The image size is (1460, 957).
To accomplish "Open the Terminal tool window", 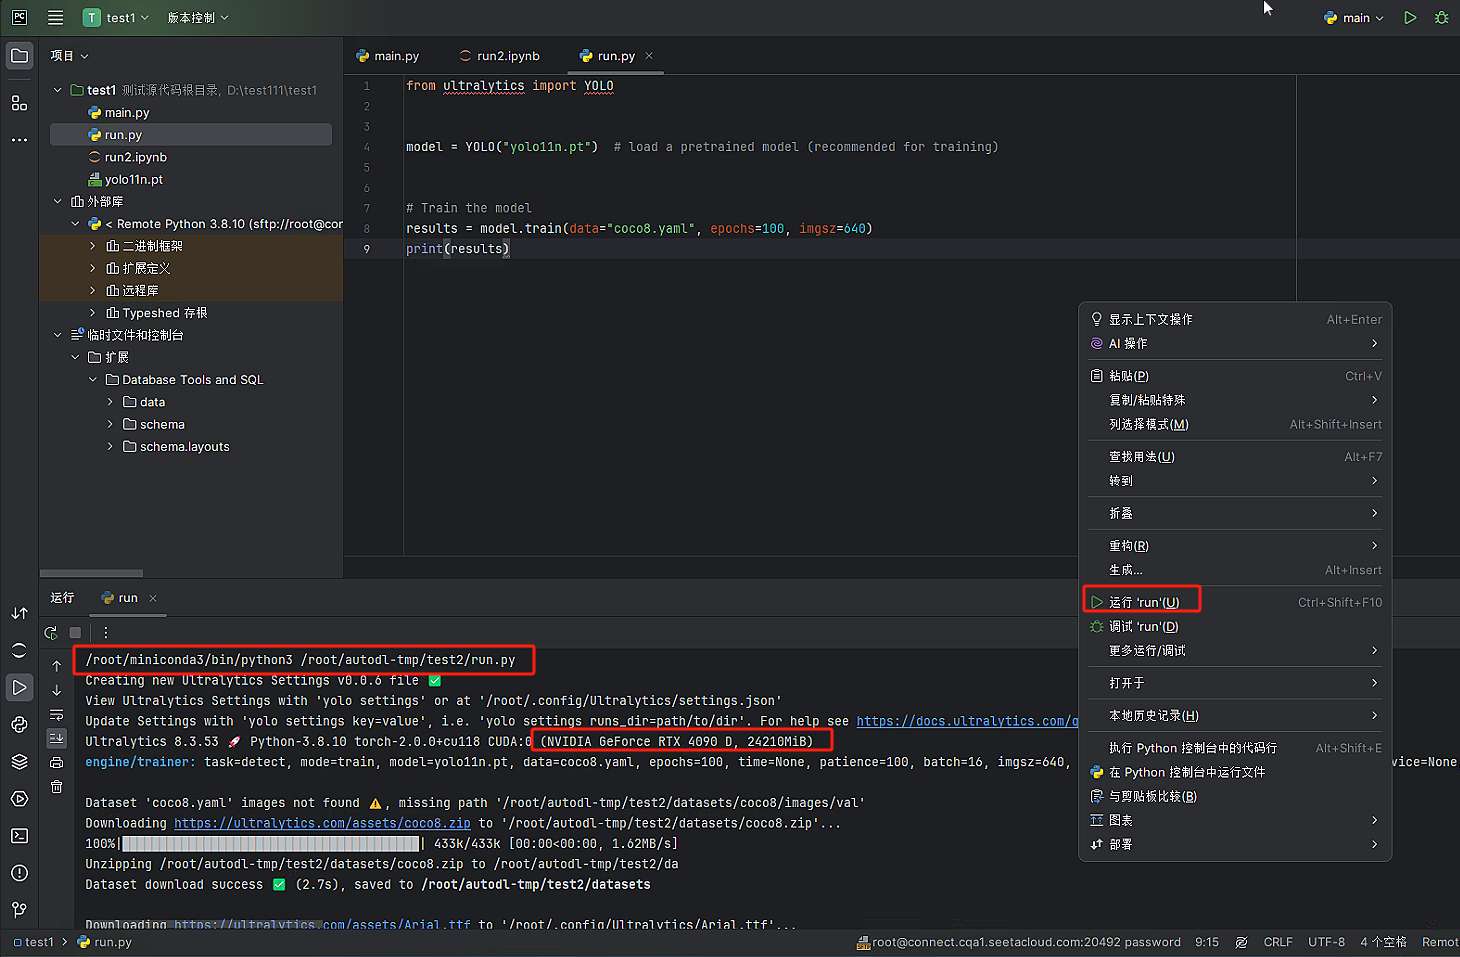I will pyautogui.click(x=19, y=836).
